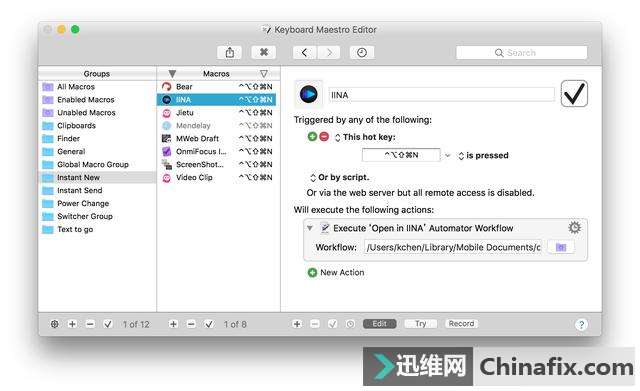Select the Finder group
Image resolution: width=640 pixels, height=391 pixels.
click(x=97, y=139)
